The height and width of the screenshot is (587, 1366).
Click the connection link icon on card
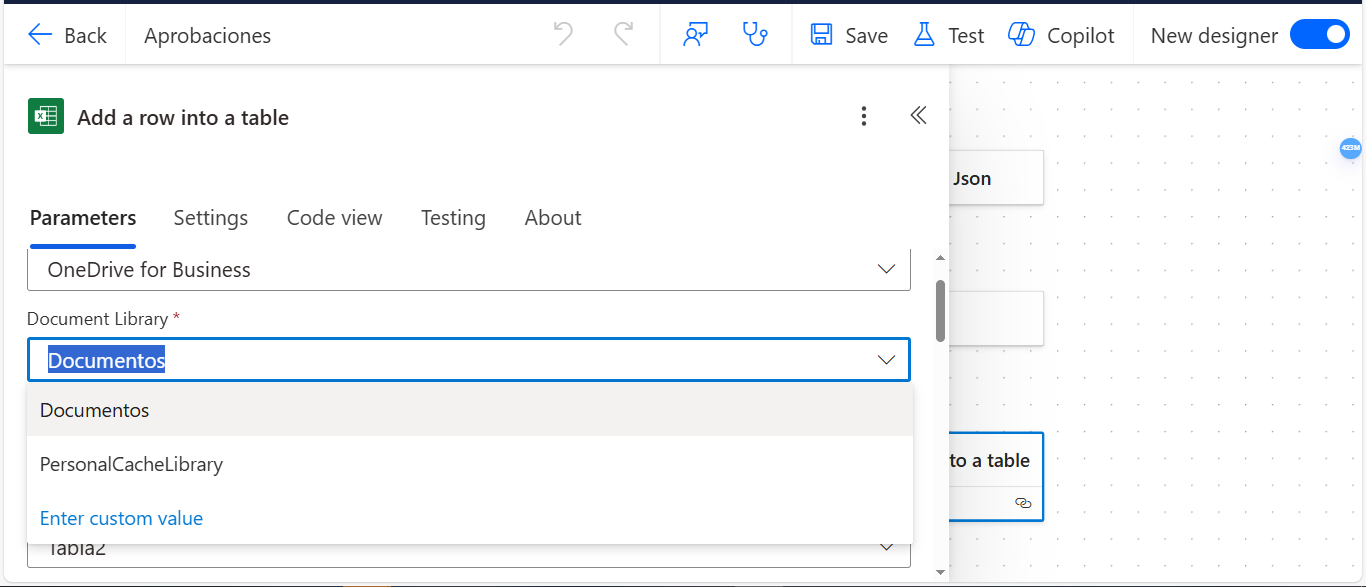[x=1023, y=503]
